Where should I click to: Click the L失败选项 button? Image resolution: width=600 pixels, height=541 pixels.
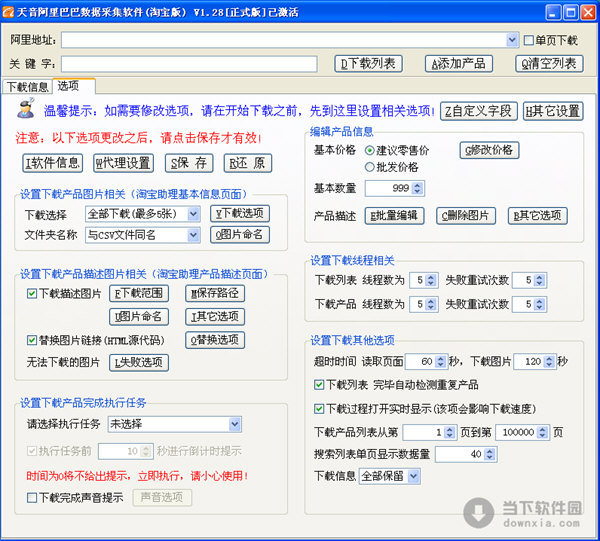(139, 363)
